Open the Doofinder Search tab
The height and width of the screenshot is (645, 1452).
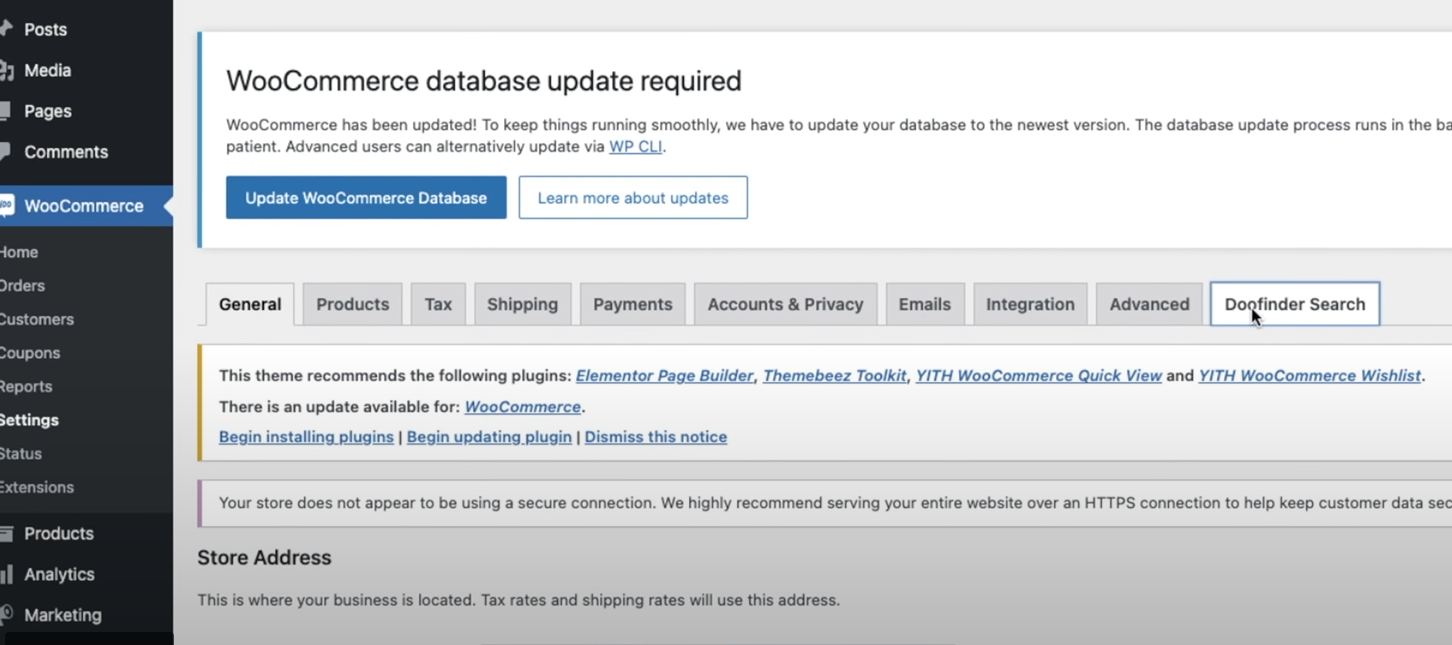[1295, 304]
